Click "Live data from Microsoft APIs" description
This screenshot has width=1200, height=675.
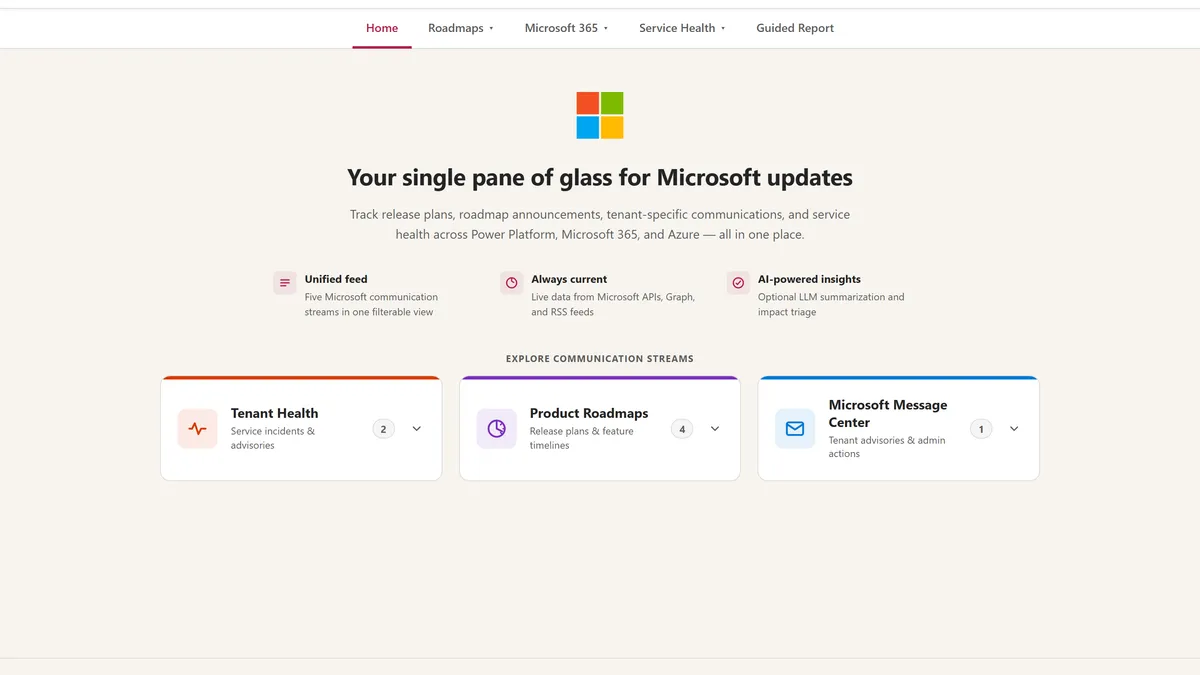[x=613, y=304]
